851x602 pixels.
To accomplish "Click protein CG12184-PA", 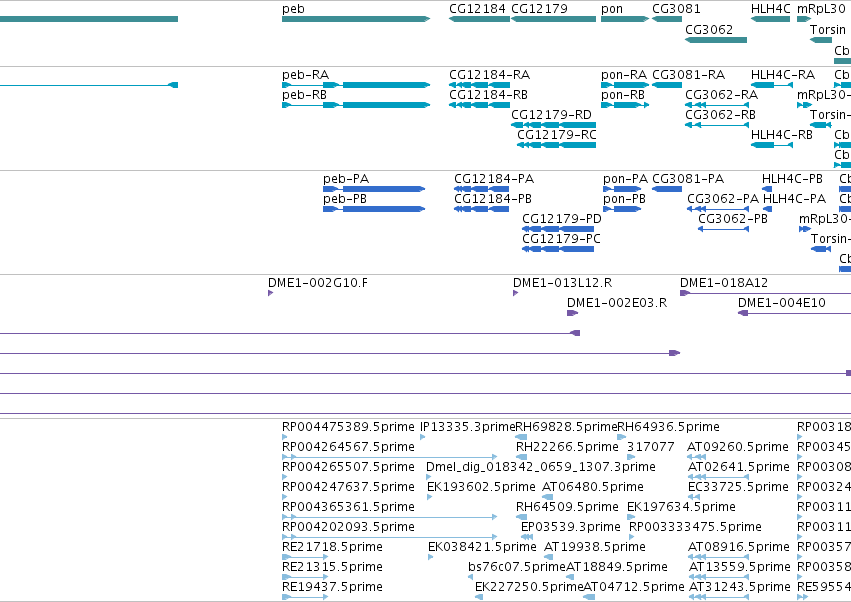I will [x=481, y=189].
